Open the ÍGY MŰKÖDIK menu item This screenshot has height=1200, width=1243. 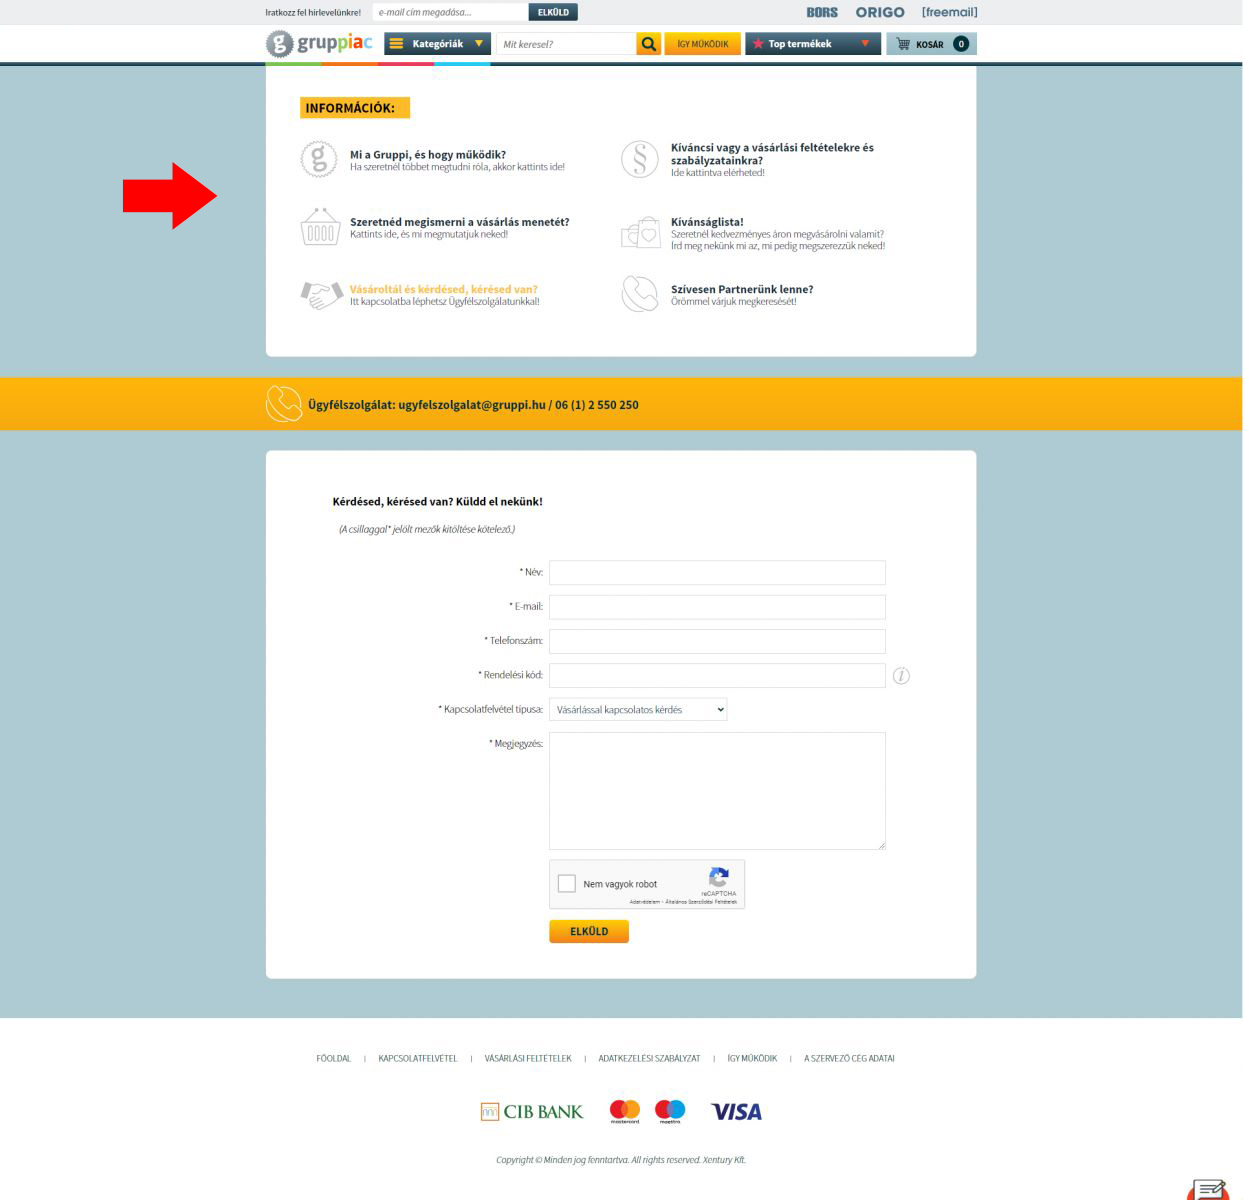click(703, 44)
